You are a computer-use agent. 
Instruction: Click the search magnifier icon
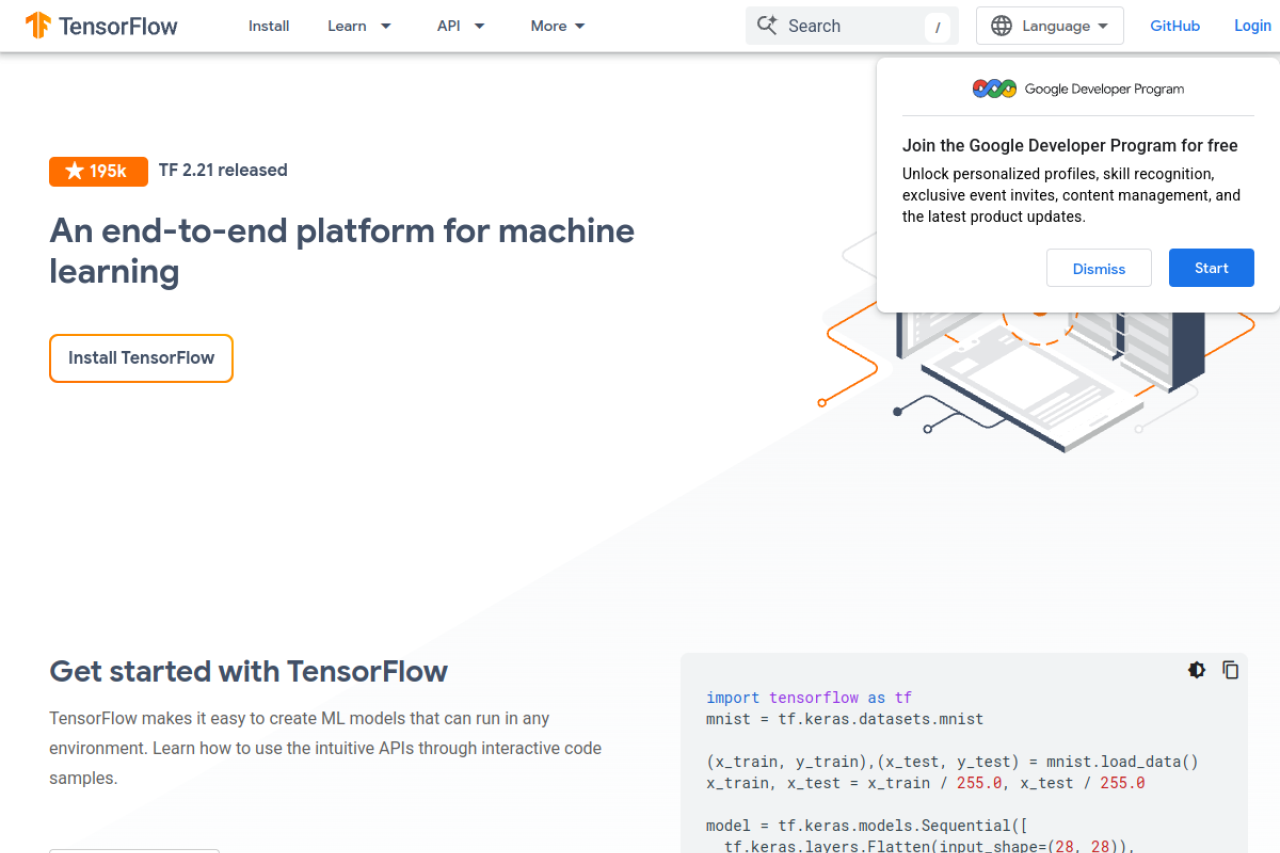[x=767, y=25]
